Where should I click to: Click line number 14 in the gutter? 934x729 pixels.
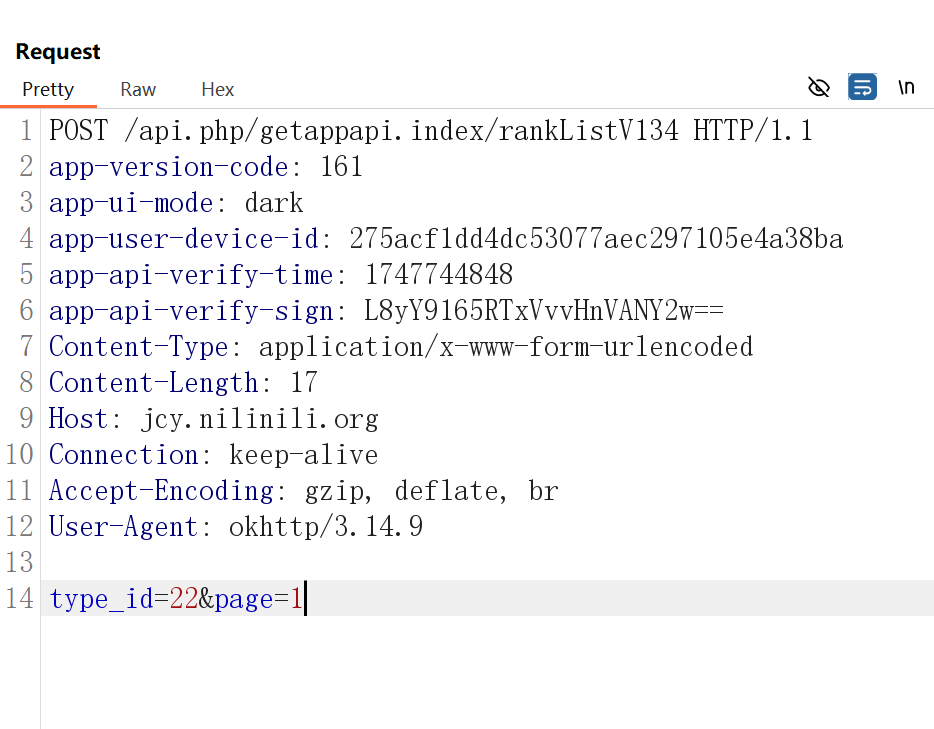(19, 598)
